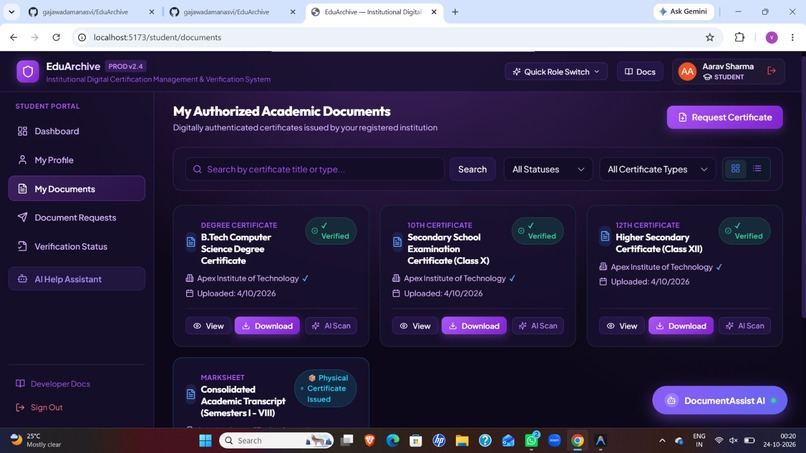Click the AA user avatar
The height and width of the screenshot is (453, 806).
click(x=687, y=71)
